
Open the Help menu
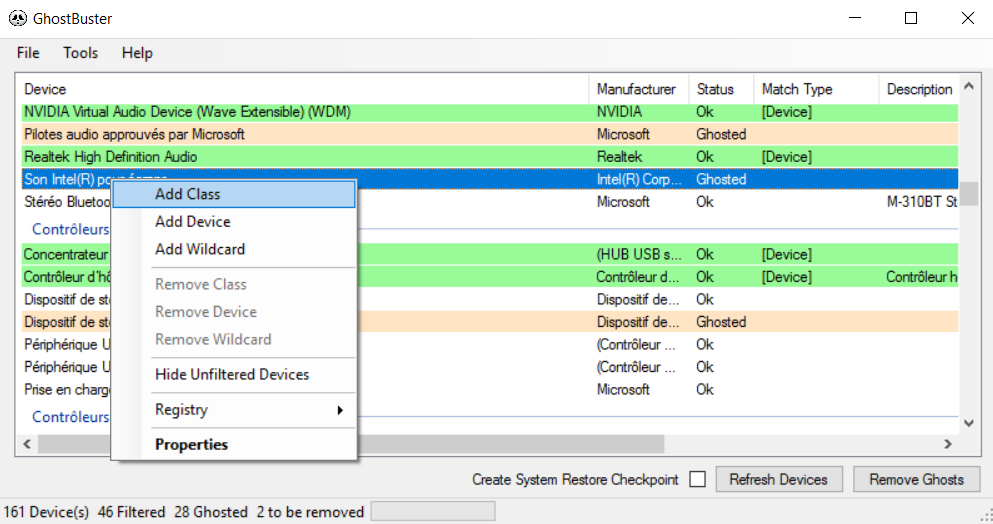[137, 53]
